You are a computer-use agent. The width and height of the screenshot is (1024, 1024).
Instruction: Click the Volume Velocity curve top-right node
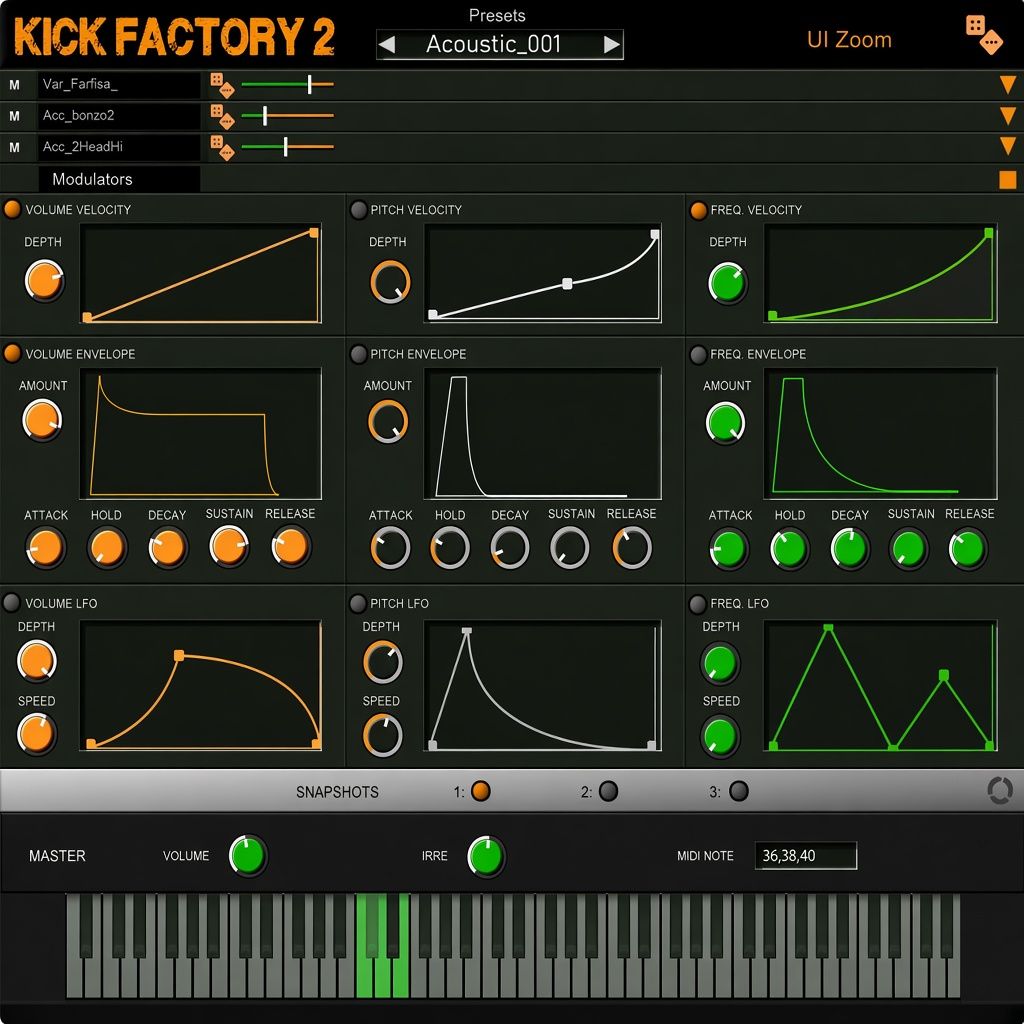pyautogui.click(x=314, y=232)
